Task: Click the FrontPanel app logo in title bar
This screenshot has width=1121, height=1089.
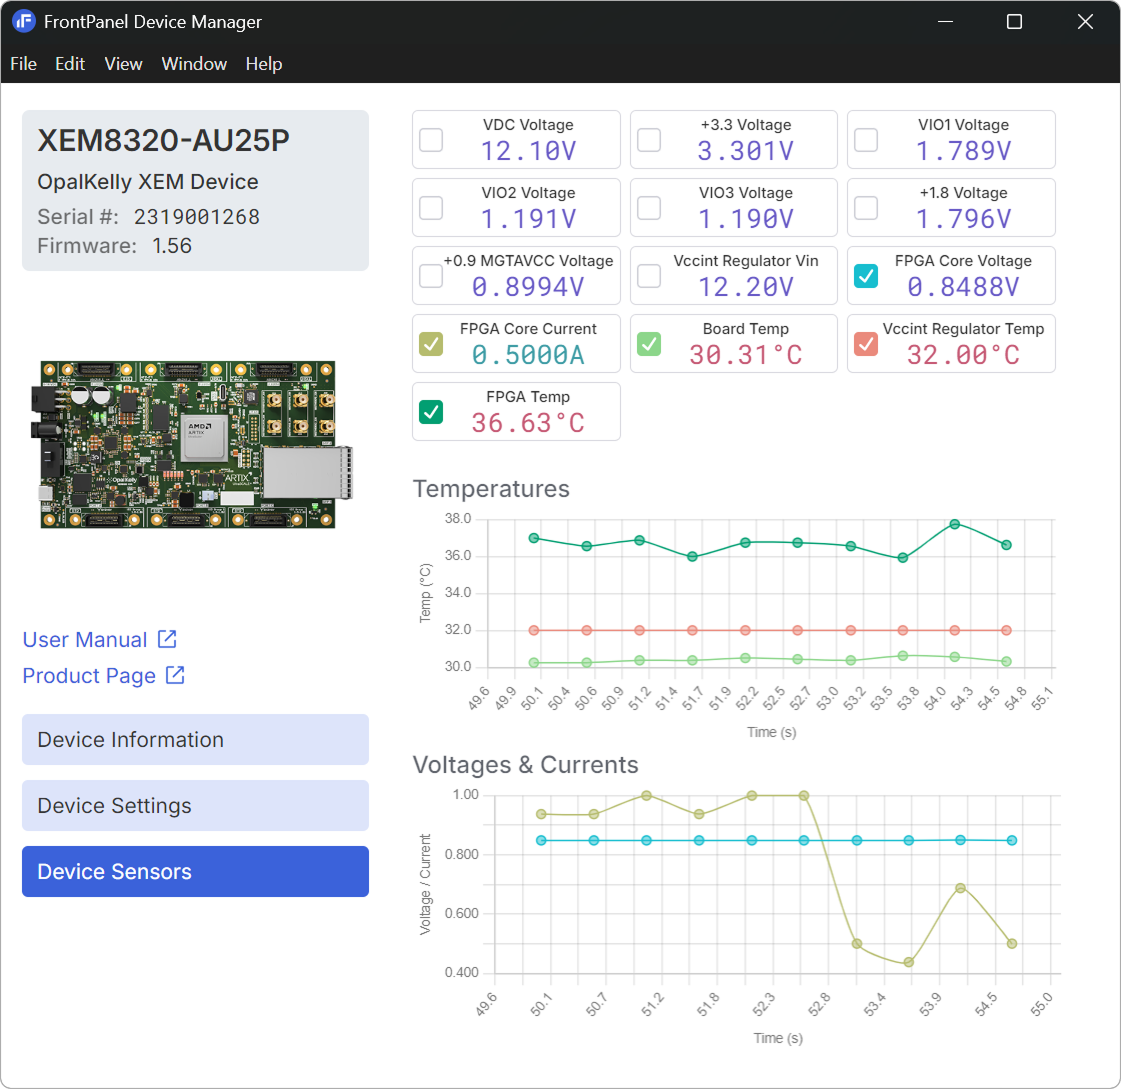Action: pos(24,21)
